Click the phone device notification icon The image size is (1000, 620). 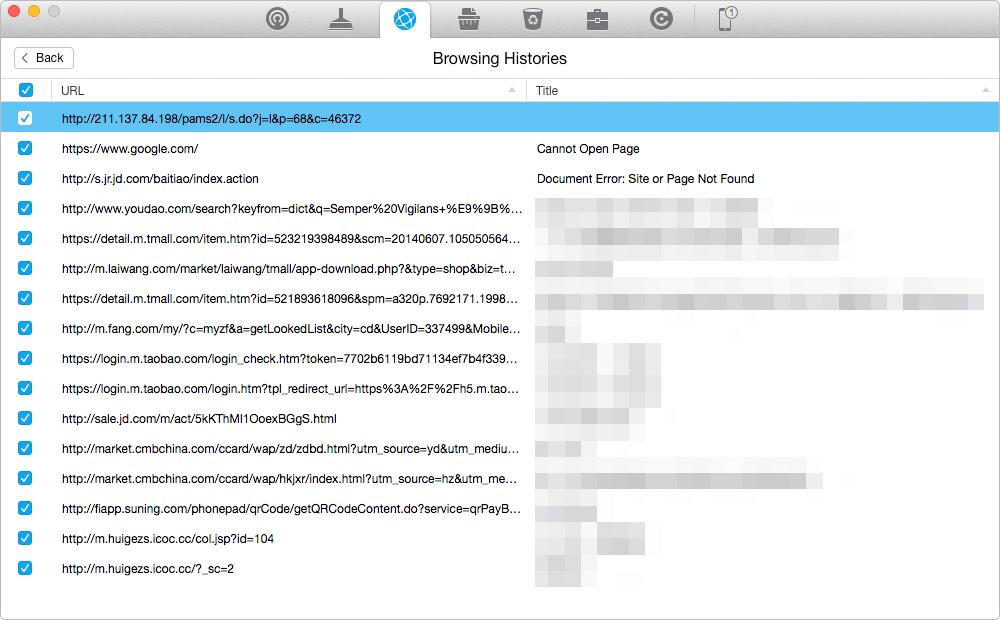(x=727, y=18)
